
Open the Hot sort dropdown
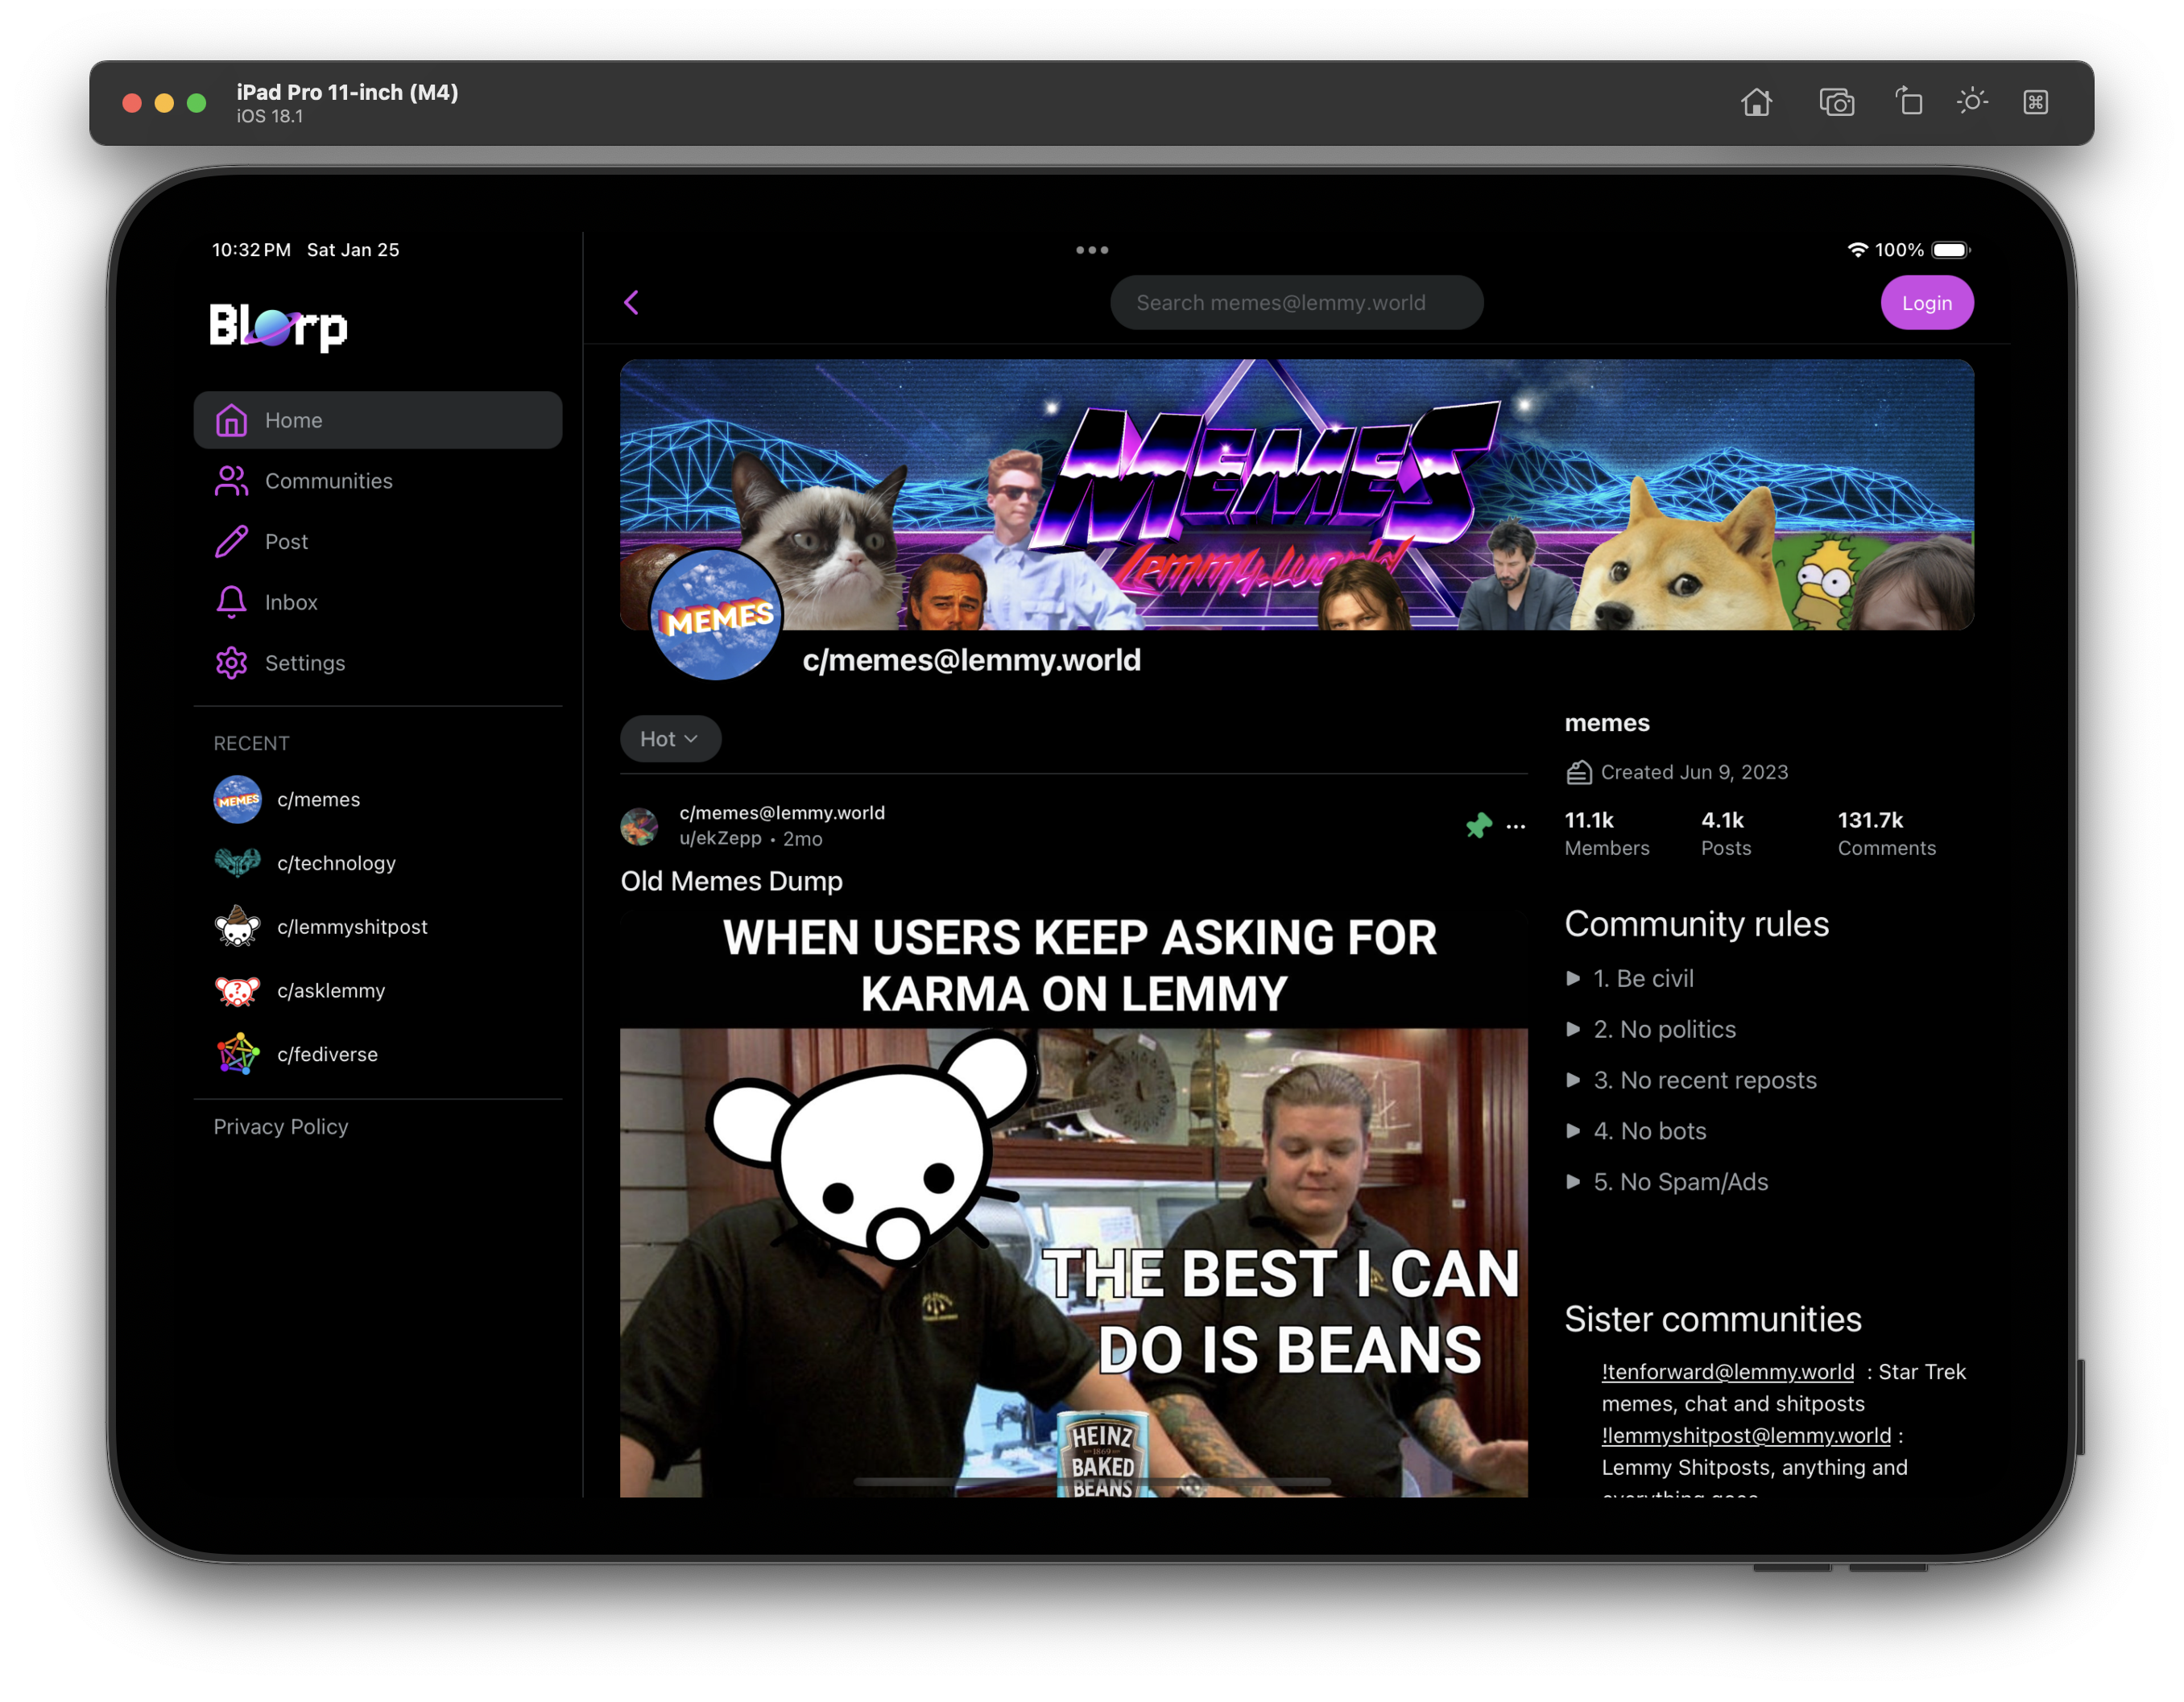[x=669, y=739]
